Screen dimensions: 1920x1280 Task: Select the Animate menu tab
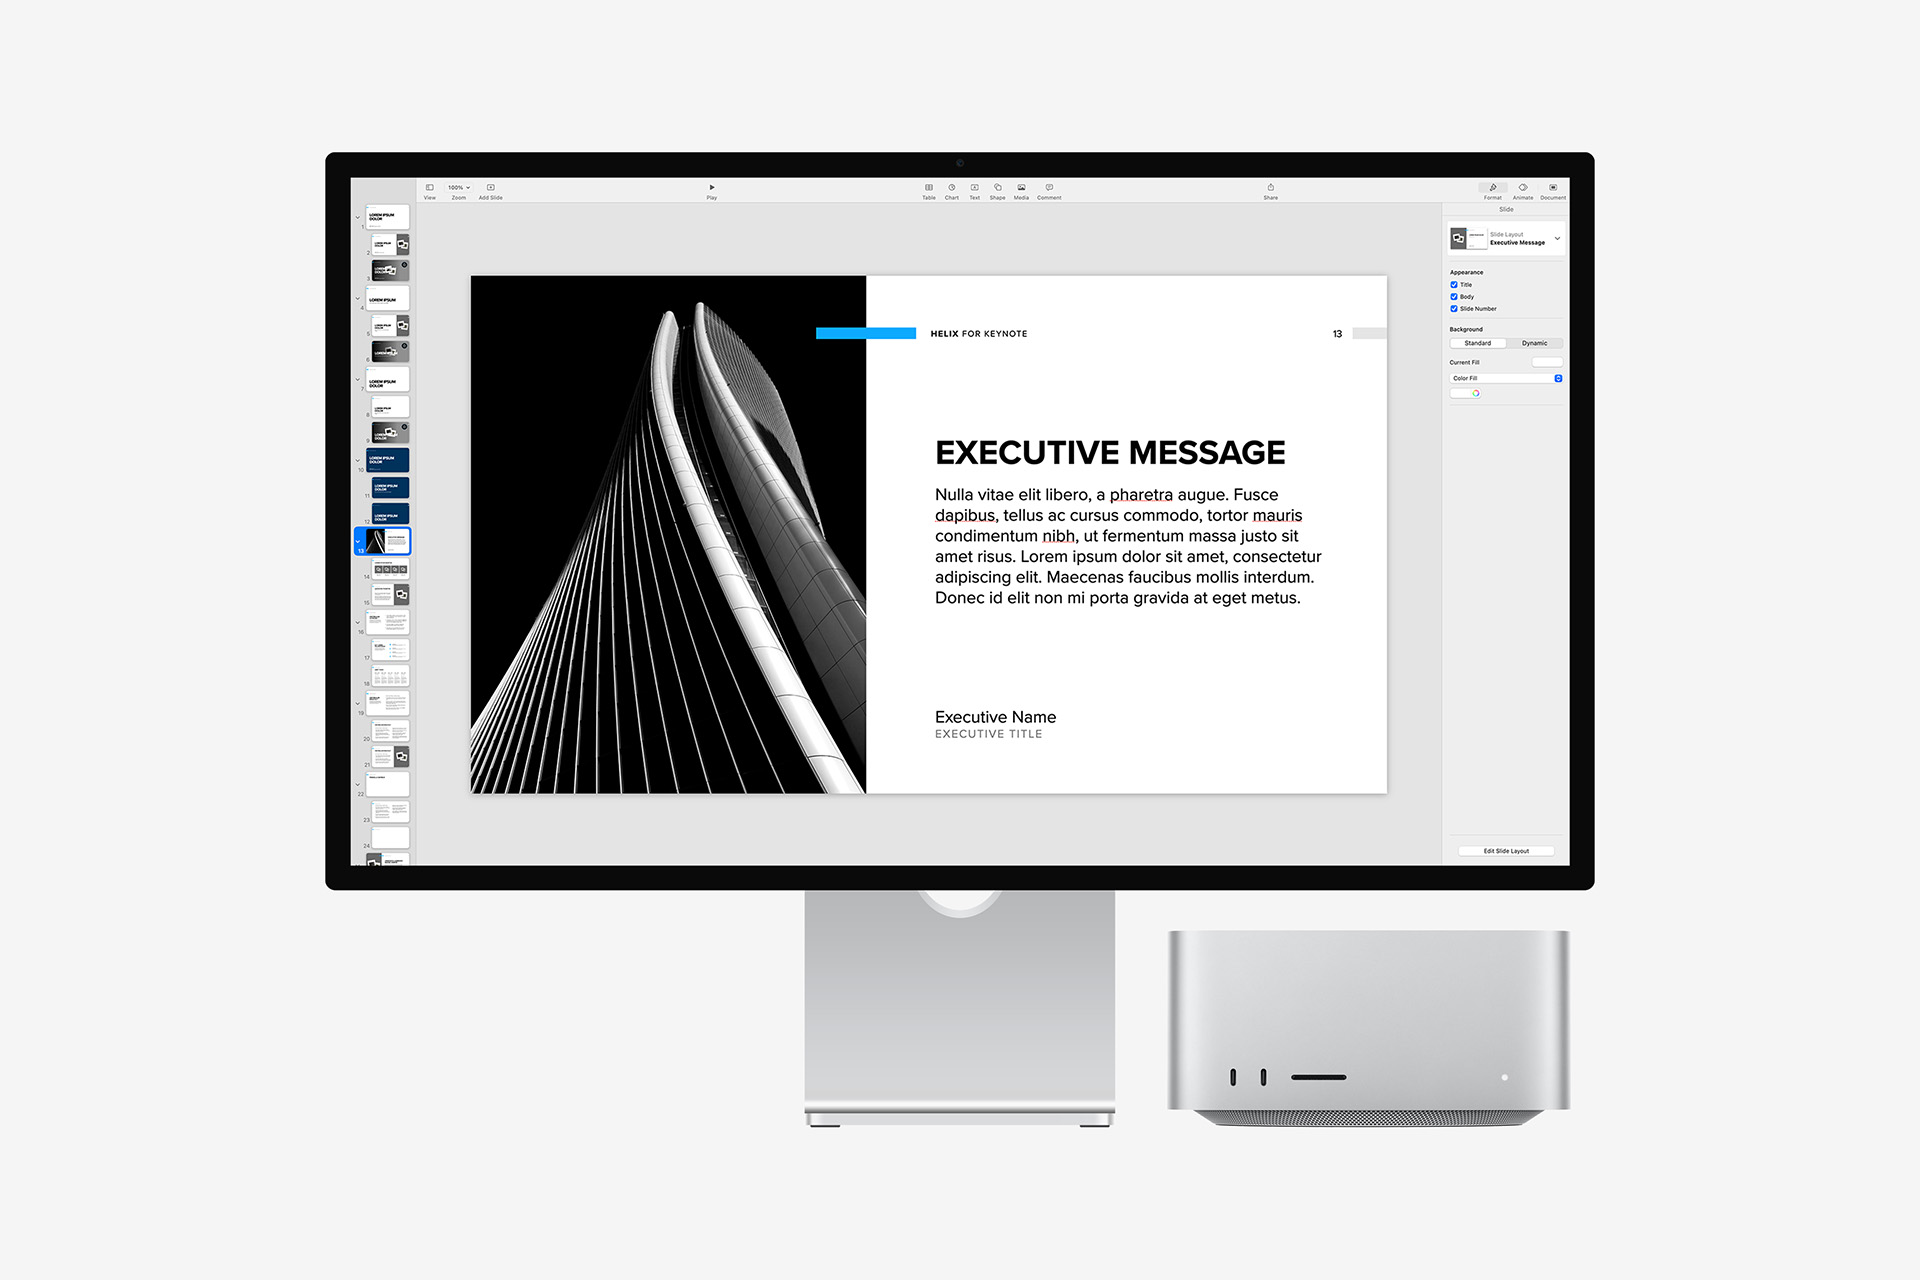coord(1517,190)
